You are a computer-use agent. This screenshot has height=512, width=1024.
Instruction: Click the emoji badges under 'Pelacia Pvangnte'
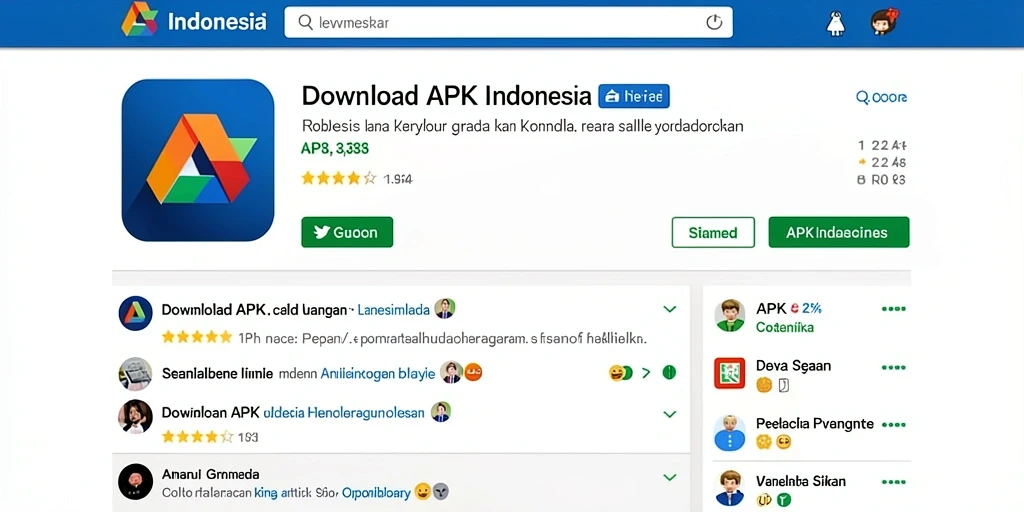(x=774, y=442)
